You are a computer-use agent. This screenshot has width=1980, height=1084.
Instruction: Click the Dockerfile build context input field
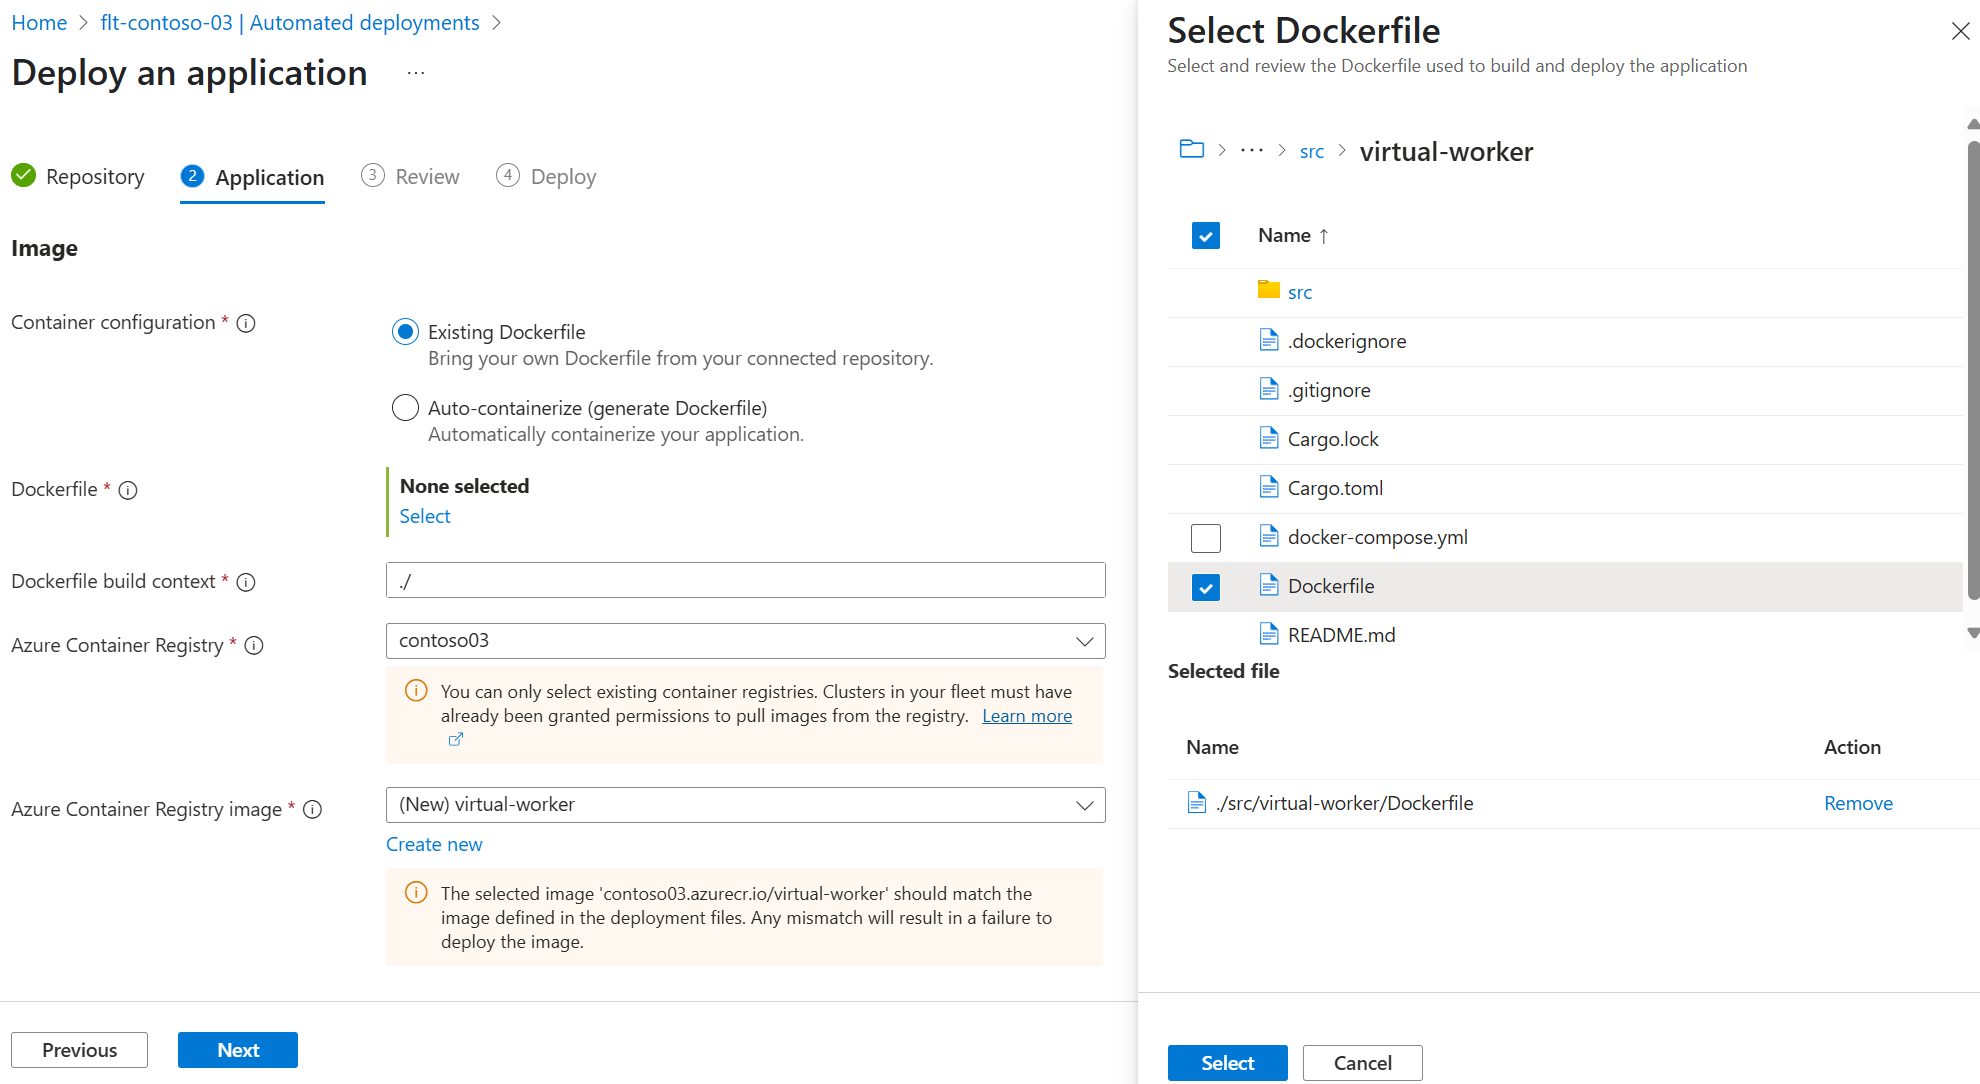(745, 581)
